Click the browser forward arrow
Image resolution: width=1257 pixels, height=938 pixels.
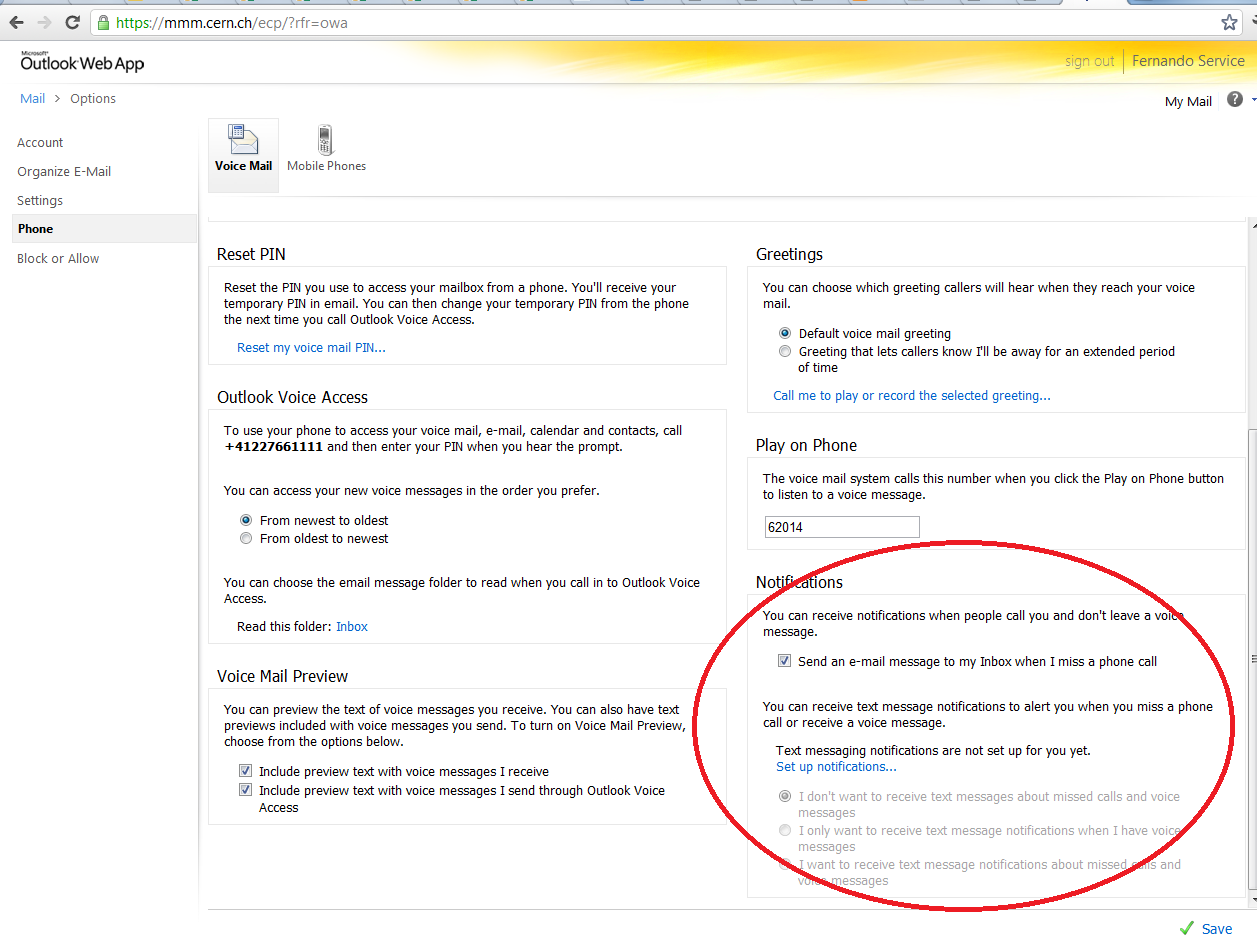pyautogui.click(x=44, y=22)
